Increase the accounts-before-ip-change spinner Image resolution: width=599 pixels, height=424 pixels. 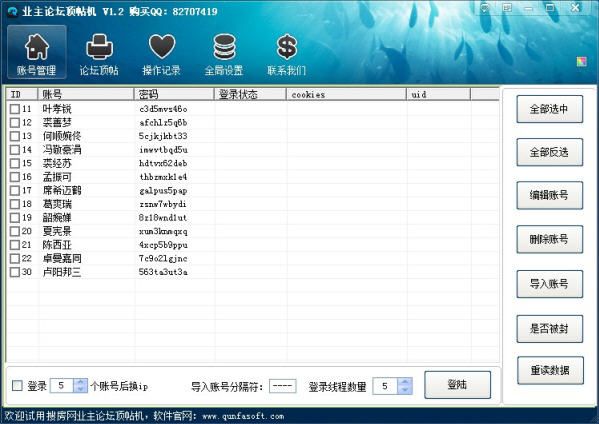click(x=80, y=382)
